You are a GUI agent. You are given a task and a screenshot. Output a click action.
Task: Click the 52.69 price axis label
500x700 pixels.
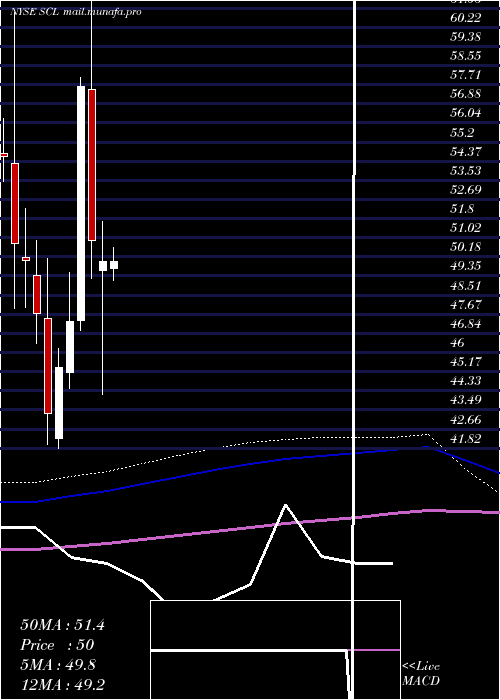[x=465, y=190]
